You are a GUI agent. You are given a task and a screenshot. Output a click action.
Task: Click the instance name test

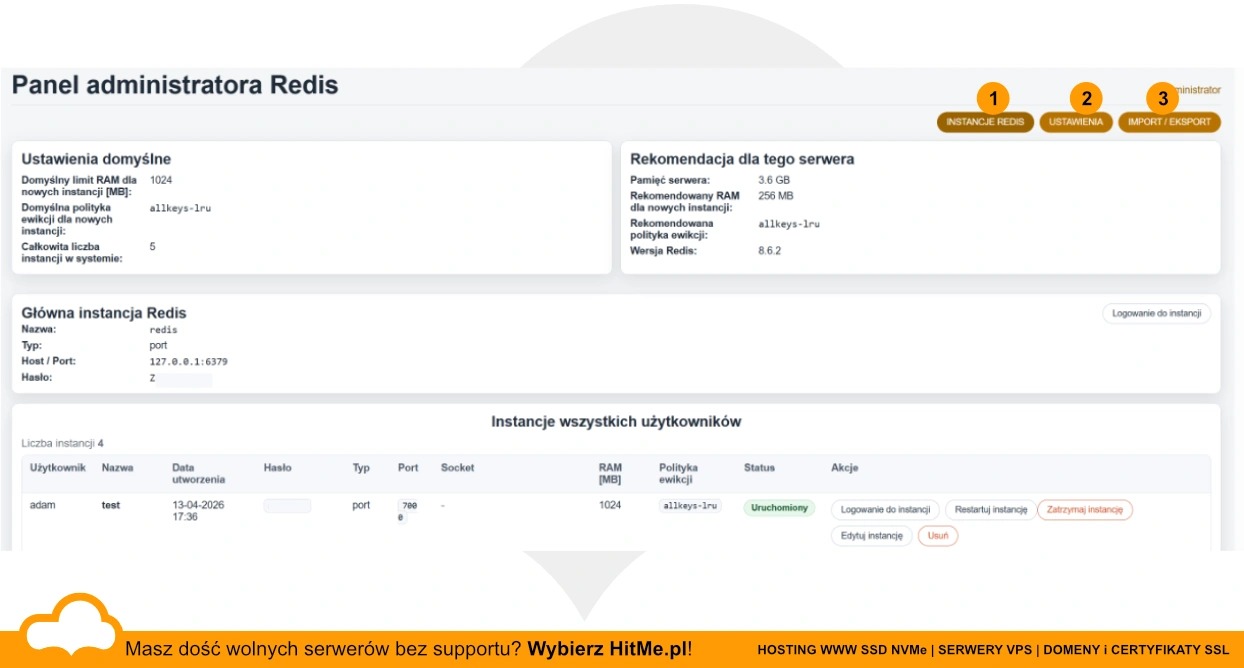point(111,505)
